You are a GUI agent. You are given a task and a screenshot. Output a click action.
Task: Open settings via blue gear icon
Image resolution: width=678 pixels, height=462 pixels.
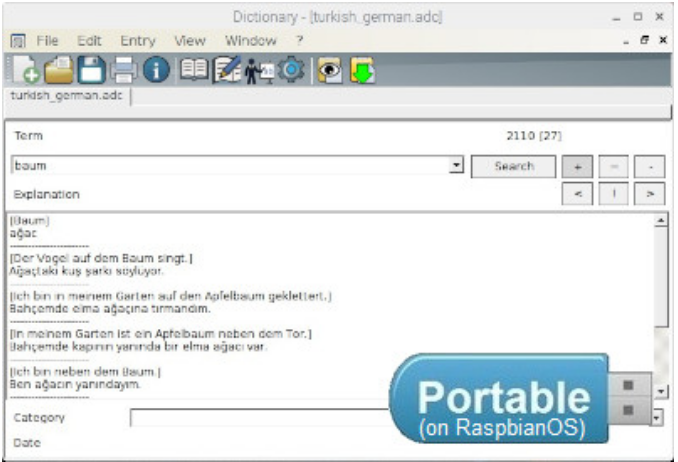pyautogui.click(x=291, y=70)
